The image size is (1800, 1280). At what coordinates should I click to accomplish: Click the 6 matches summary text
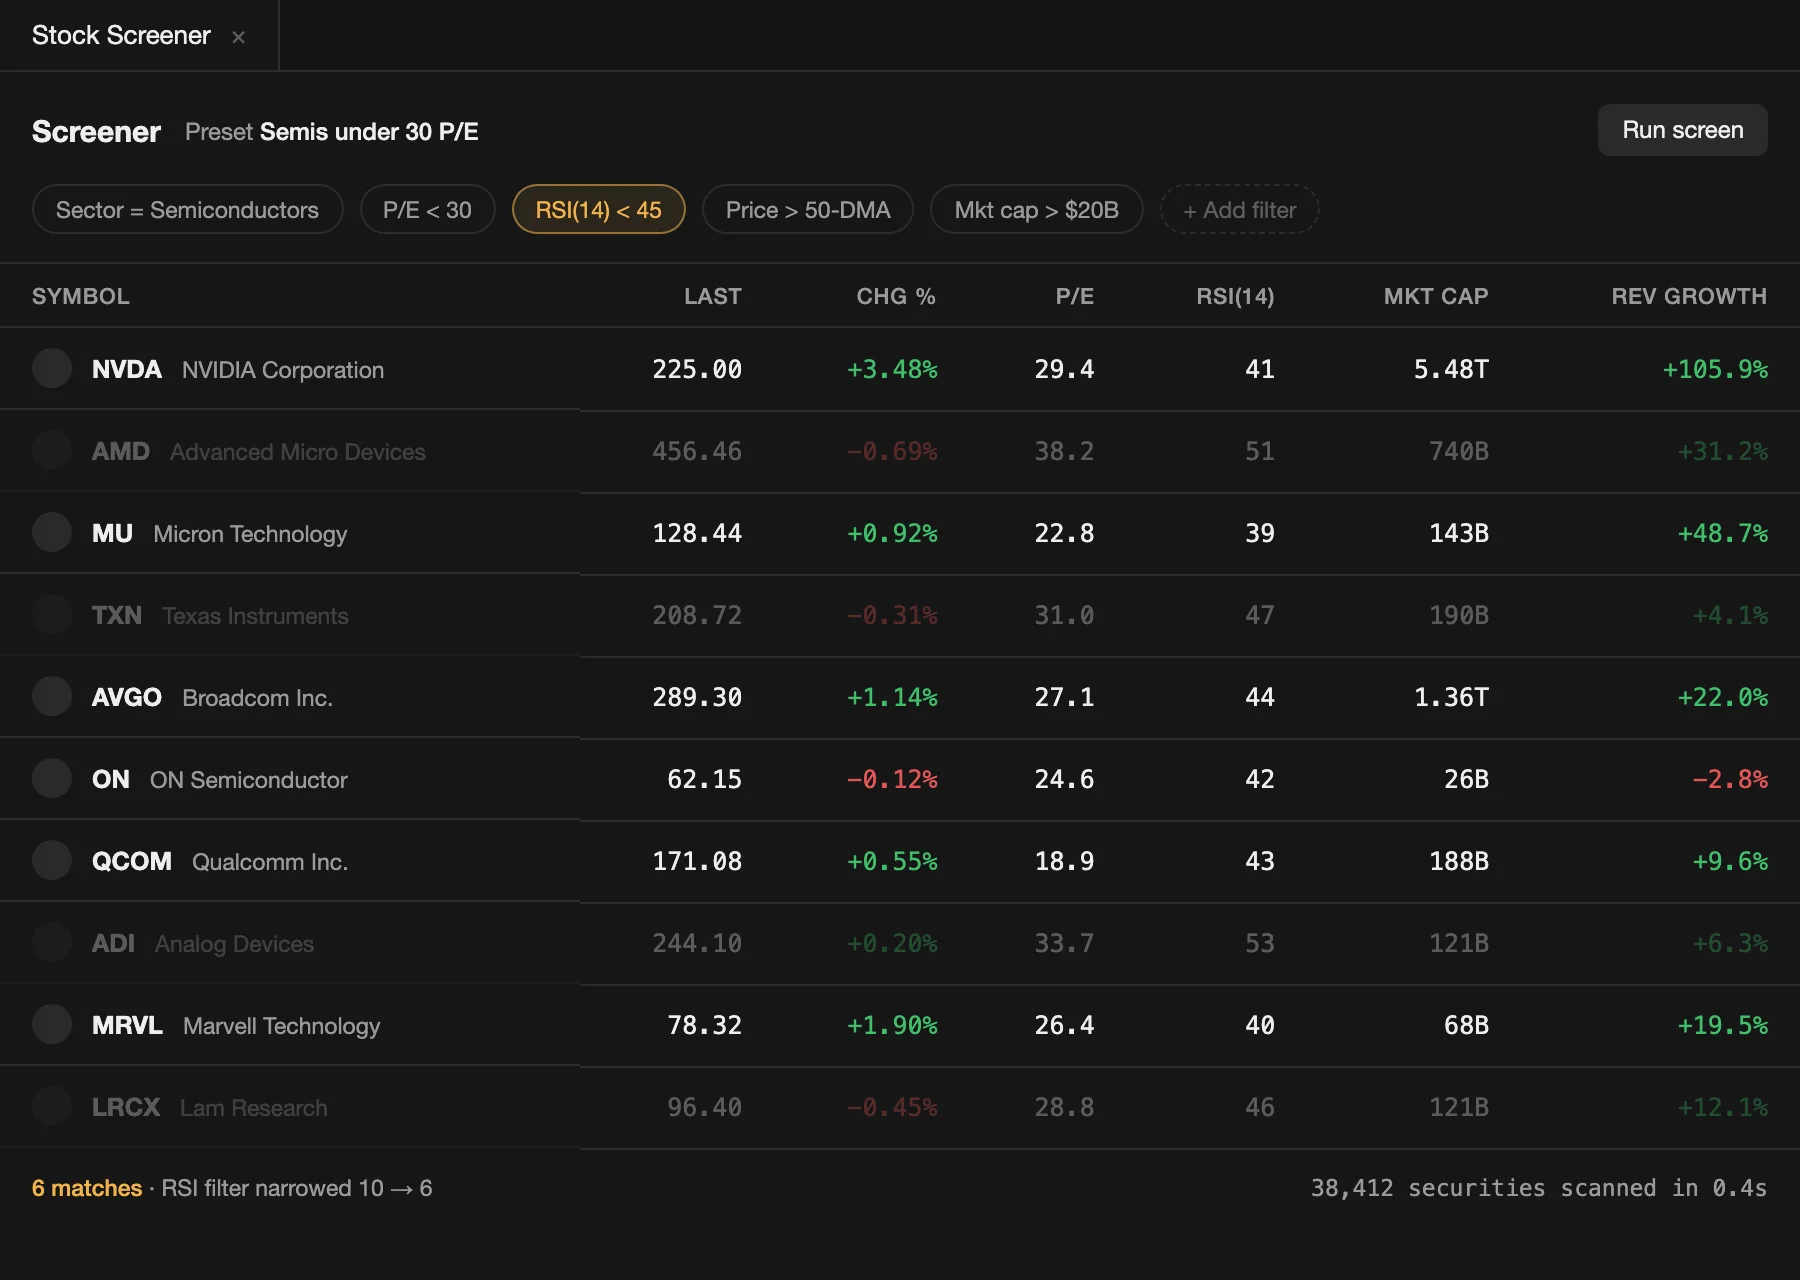87,1188
